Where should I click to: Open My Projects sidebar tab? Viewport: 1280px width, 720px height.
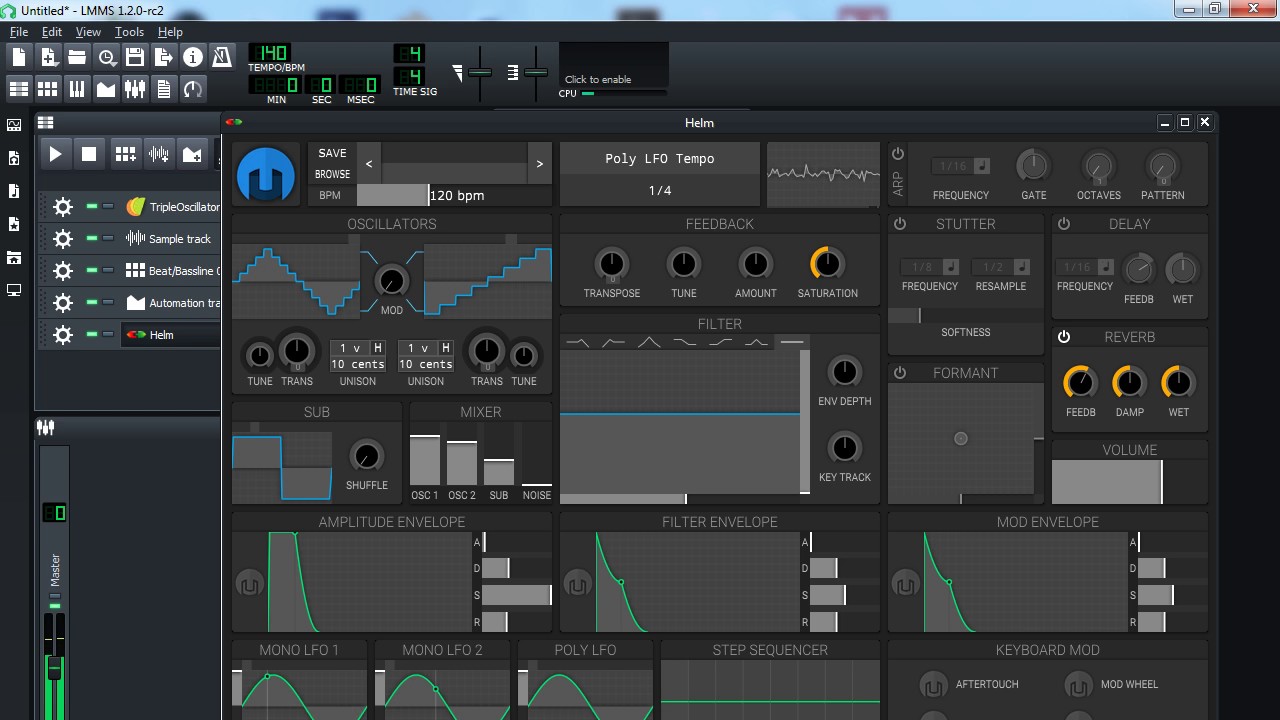click(14, 158)
